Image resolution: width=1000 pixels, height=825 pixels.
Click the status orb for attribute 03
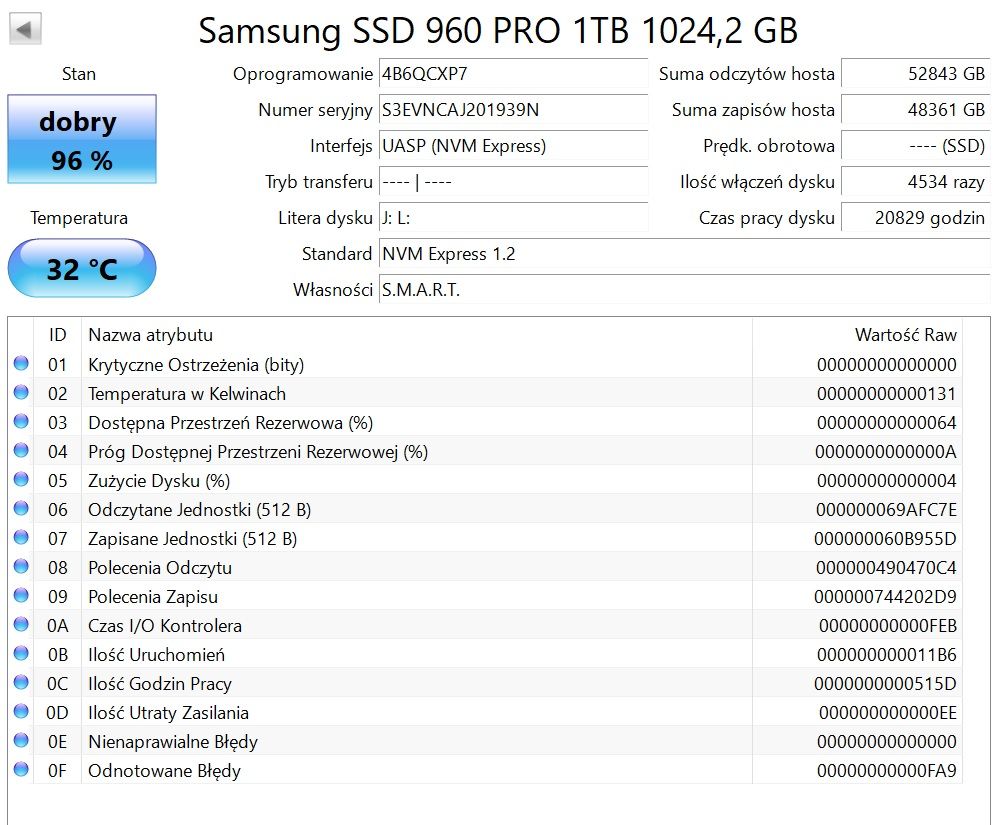coord(21,421)
